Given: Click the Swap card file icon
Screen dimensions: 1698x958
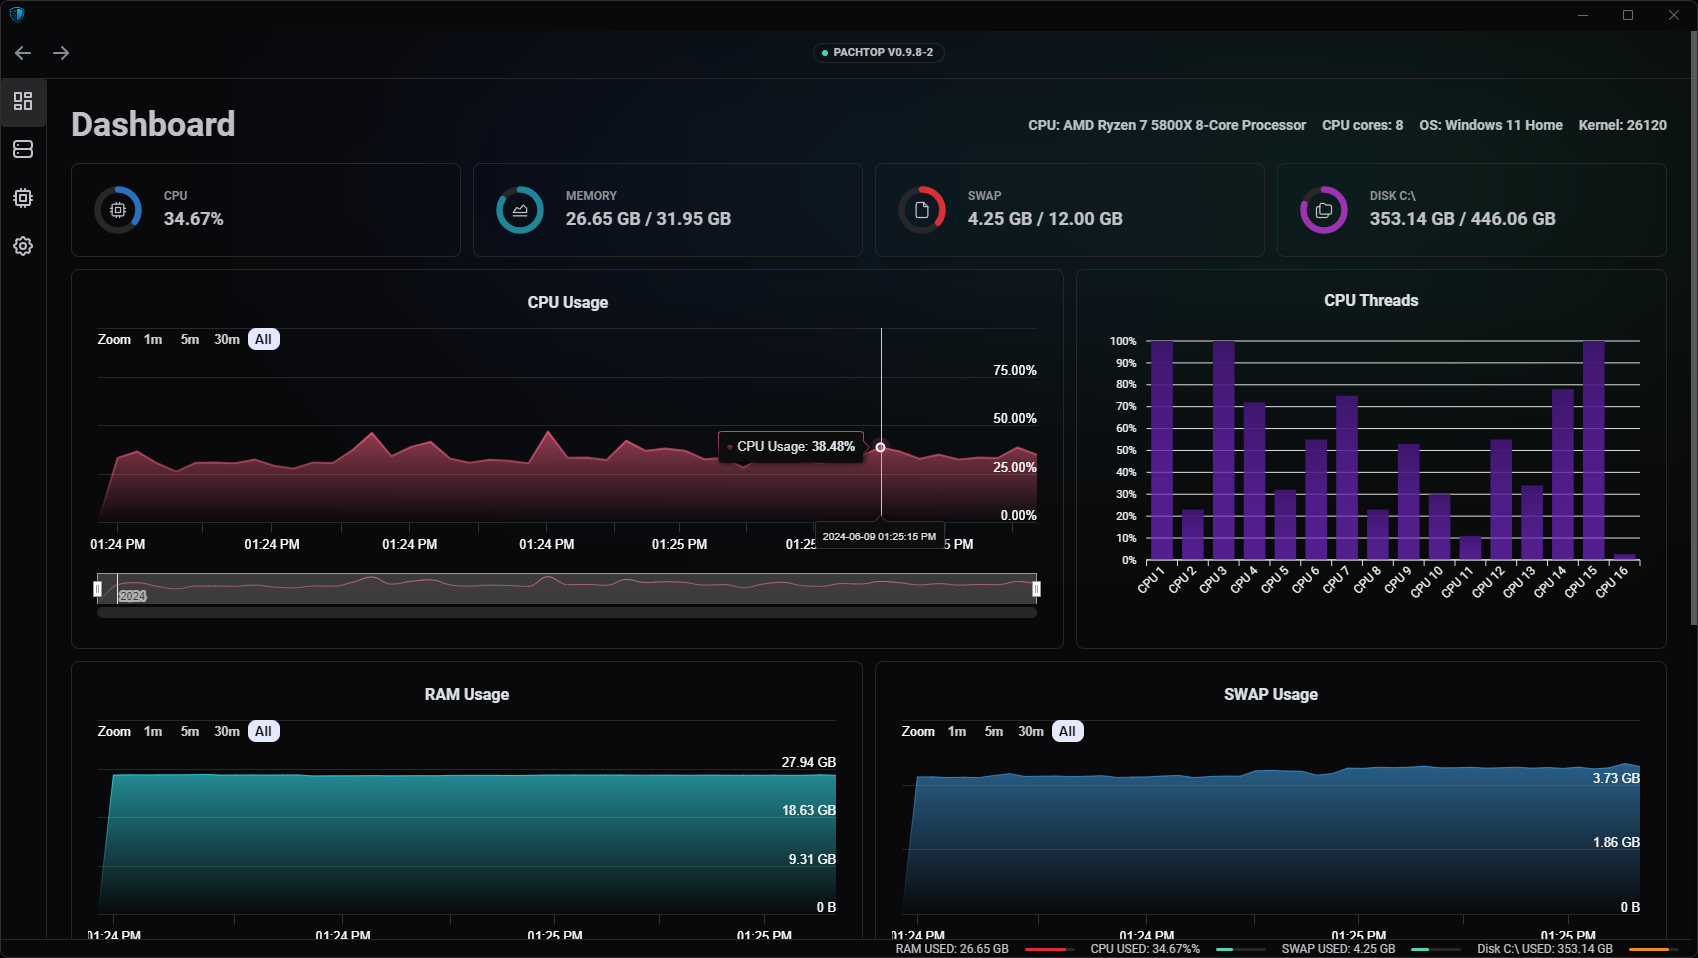Looking at the screenshot, I should [922, 210].
